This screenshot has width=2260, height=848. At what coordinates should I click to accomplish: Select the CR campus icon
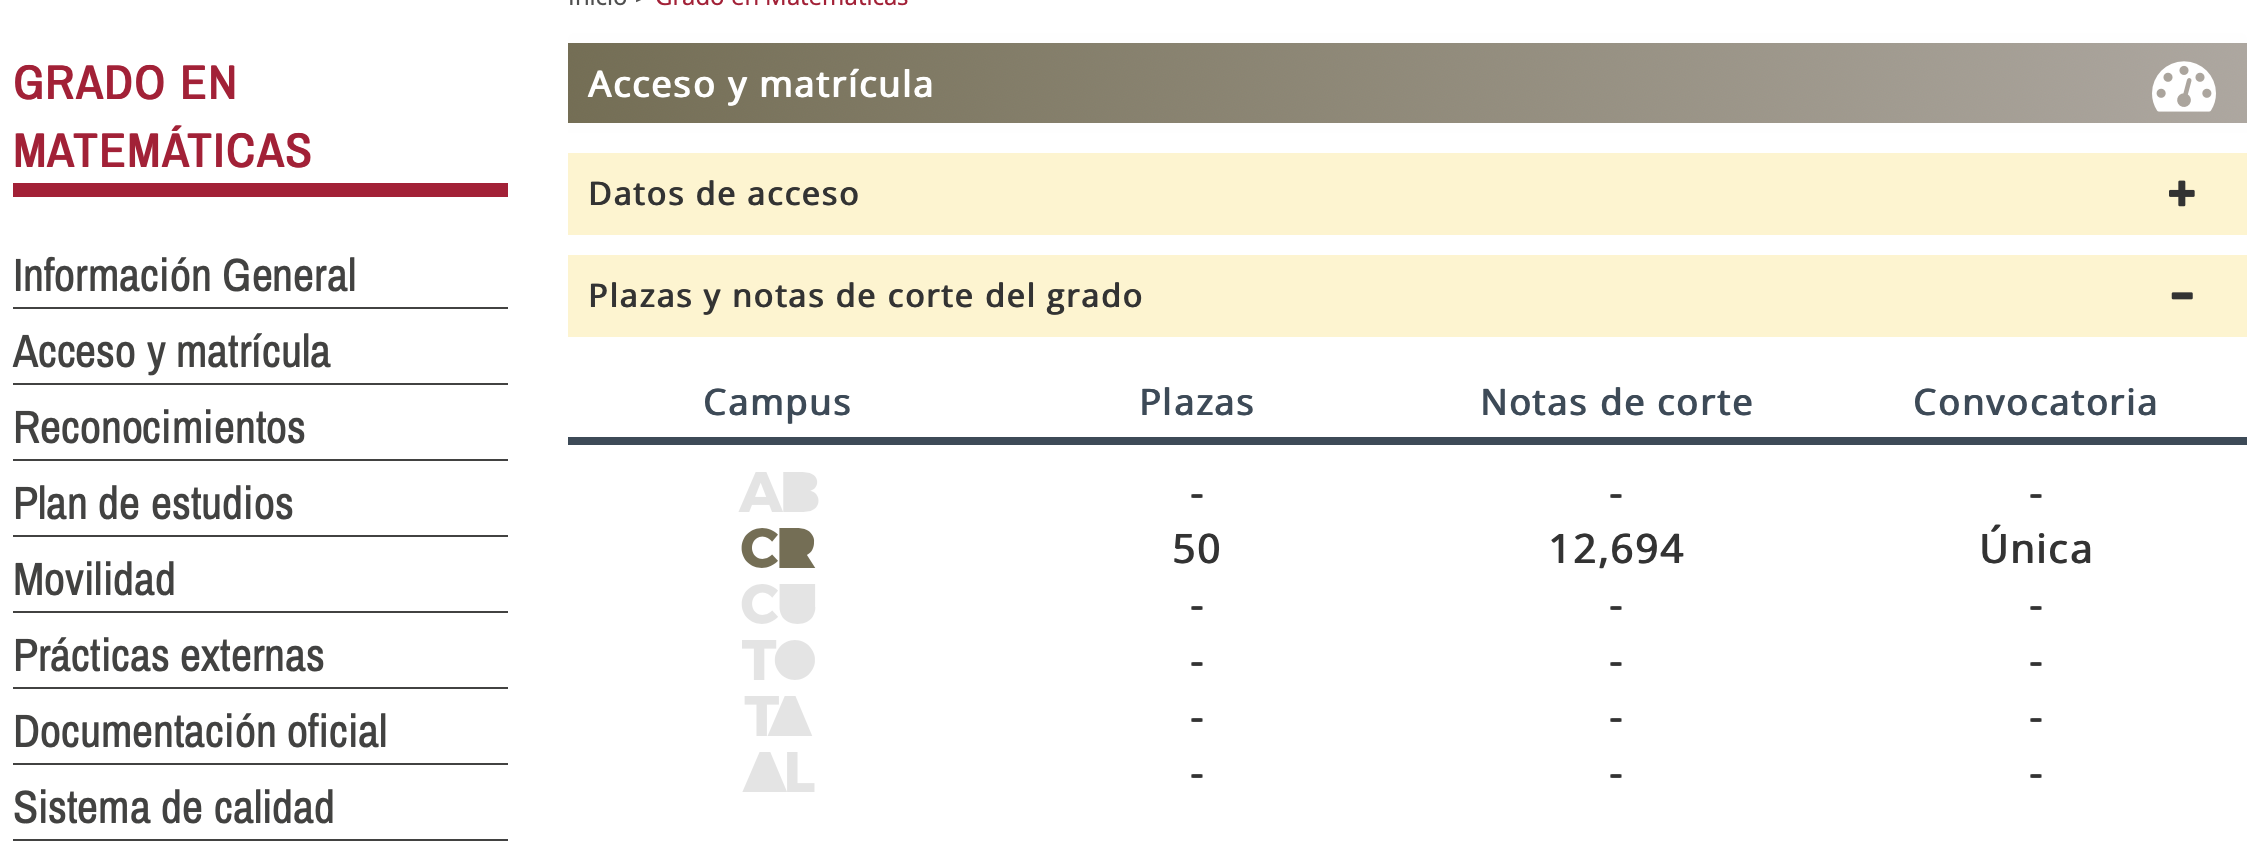click(780, 547)
